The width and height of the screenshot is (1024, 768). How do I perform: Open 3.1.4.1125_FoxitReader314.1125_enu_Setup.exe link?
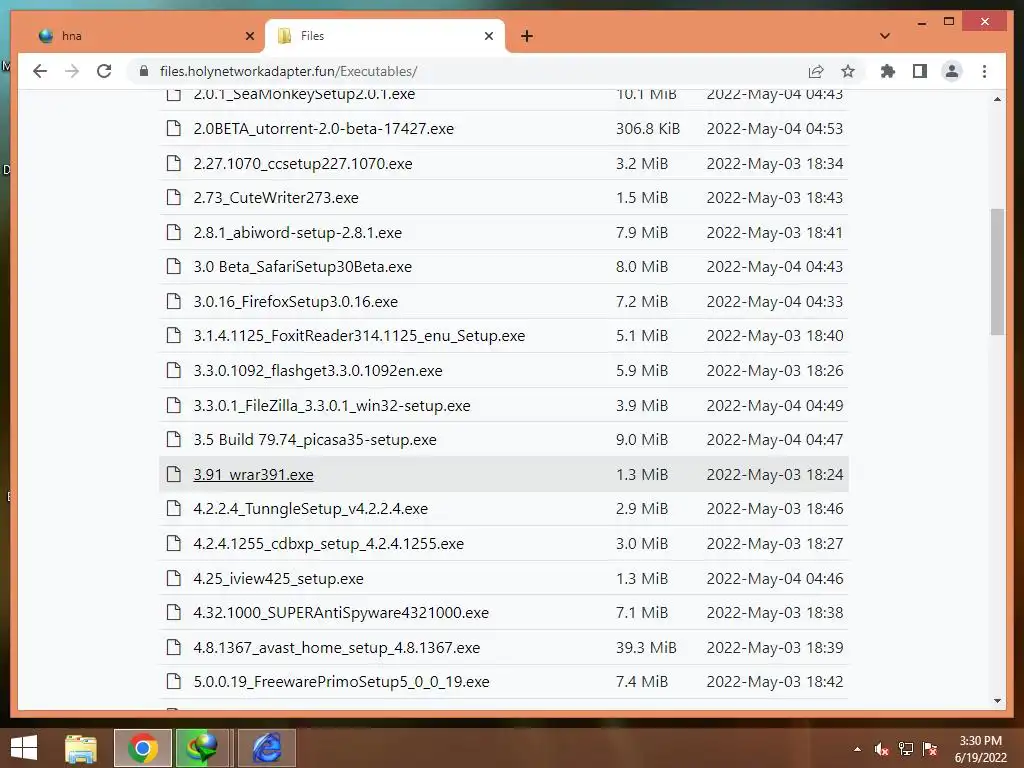pos(359,336)
